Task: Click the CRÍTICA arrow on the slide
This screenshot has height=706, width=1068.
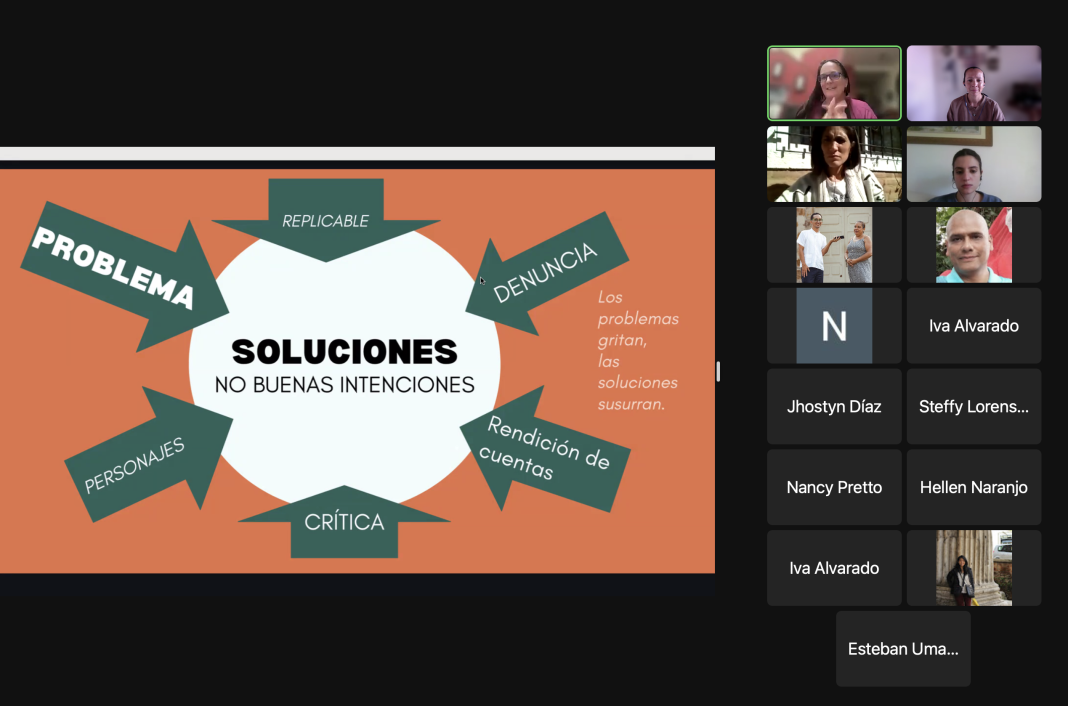Action: [x=344, y=521]
